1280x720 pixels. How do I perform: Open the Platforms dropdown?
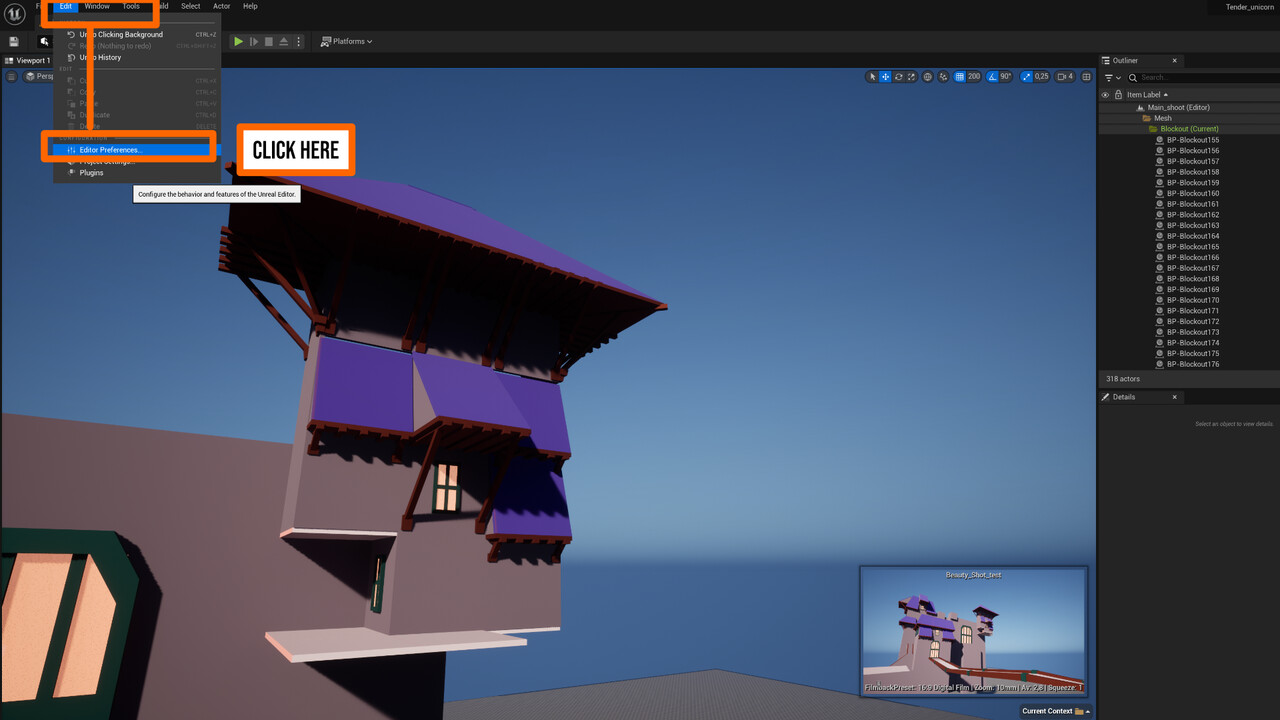pyautogui.click(x=347, y=42)
